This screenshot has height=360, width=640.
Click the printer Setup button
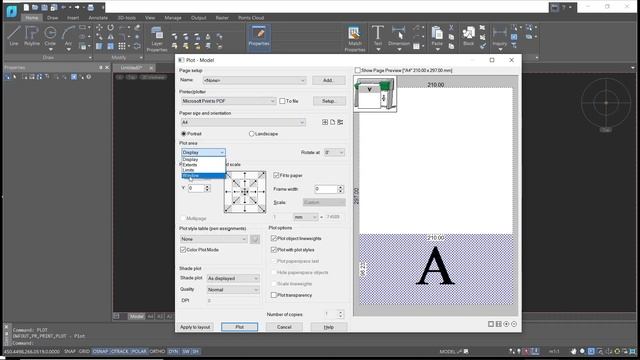[329, 101]
